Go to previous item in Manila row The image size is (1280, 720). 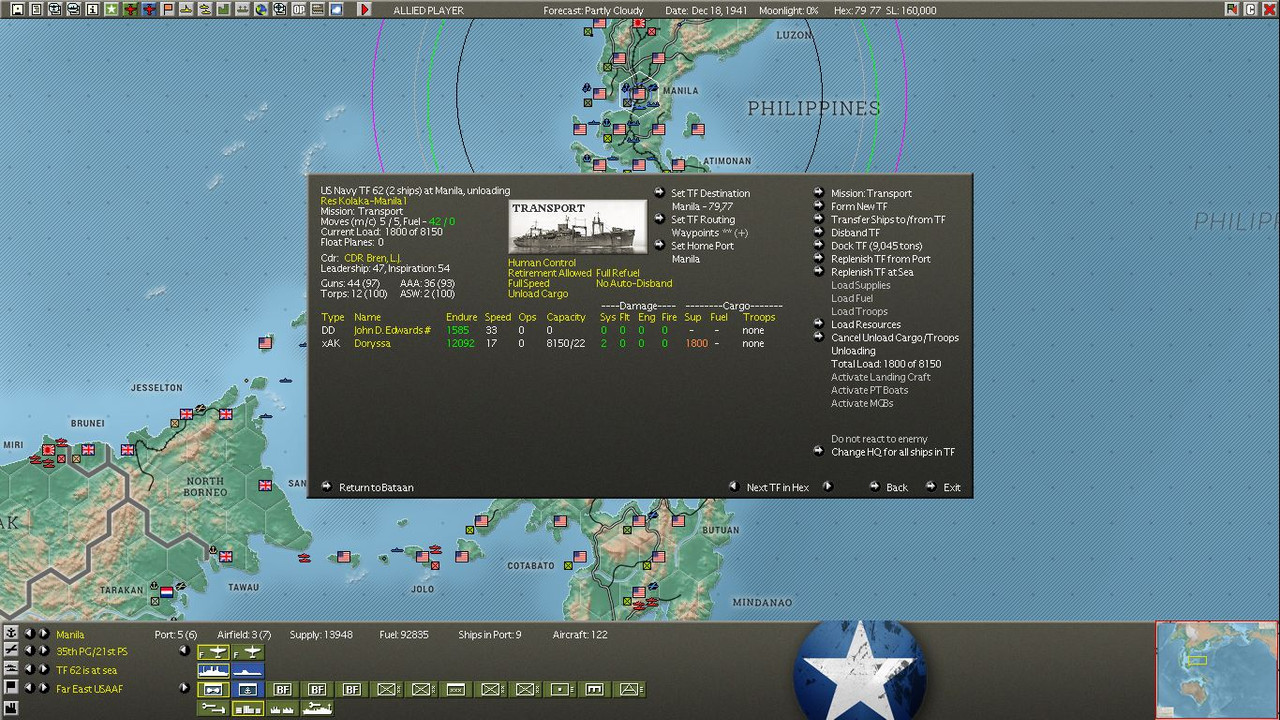(x=29, y=634)
